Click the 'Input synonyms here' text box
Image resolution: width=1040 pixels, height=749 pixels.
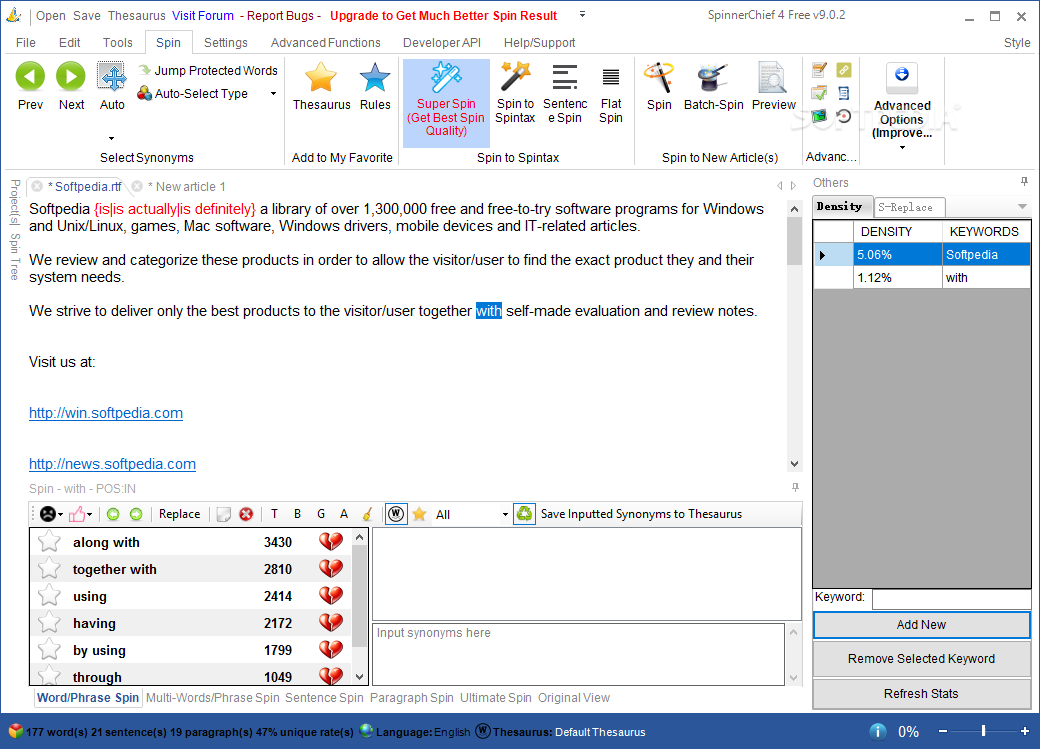click(578, 654)
